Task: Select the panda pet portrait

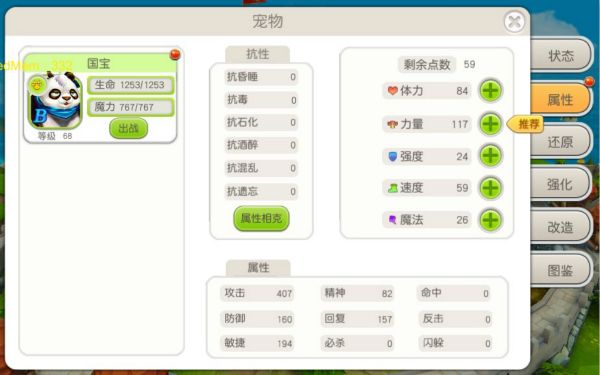Action: click(x=54, y=100)
